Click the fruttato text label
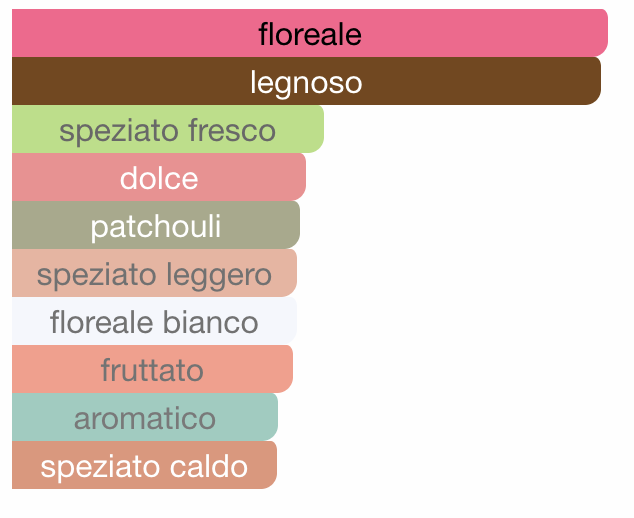The height and width of the screenshot is (518, 634). [x=152, y=370]
